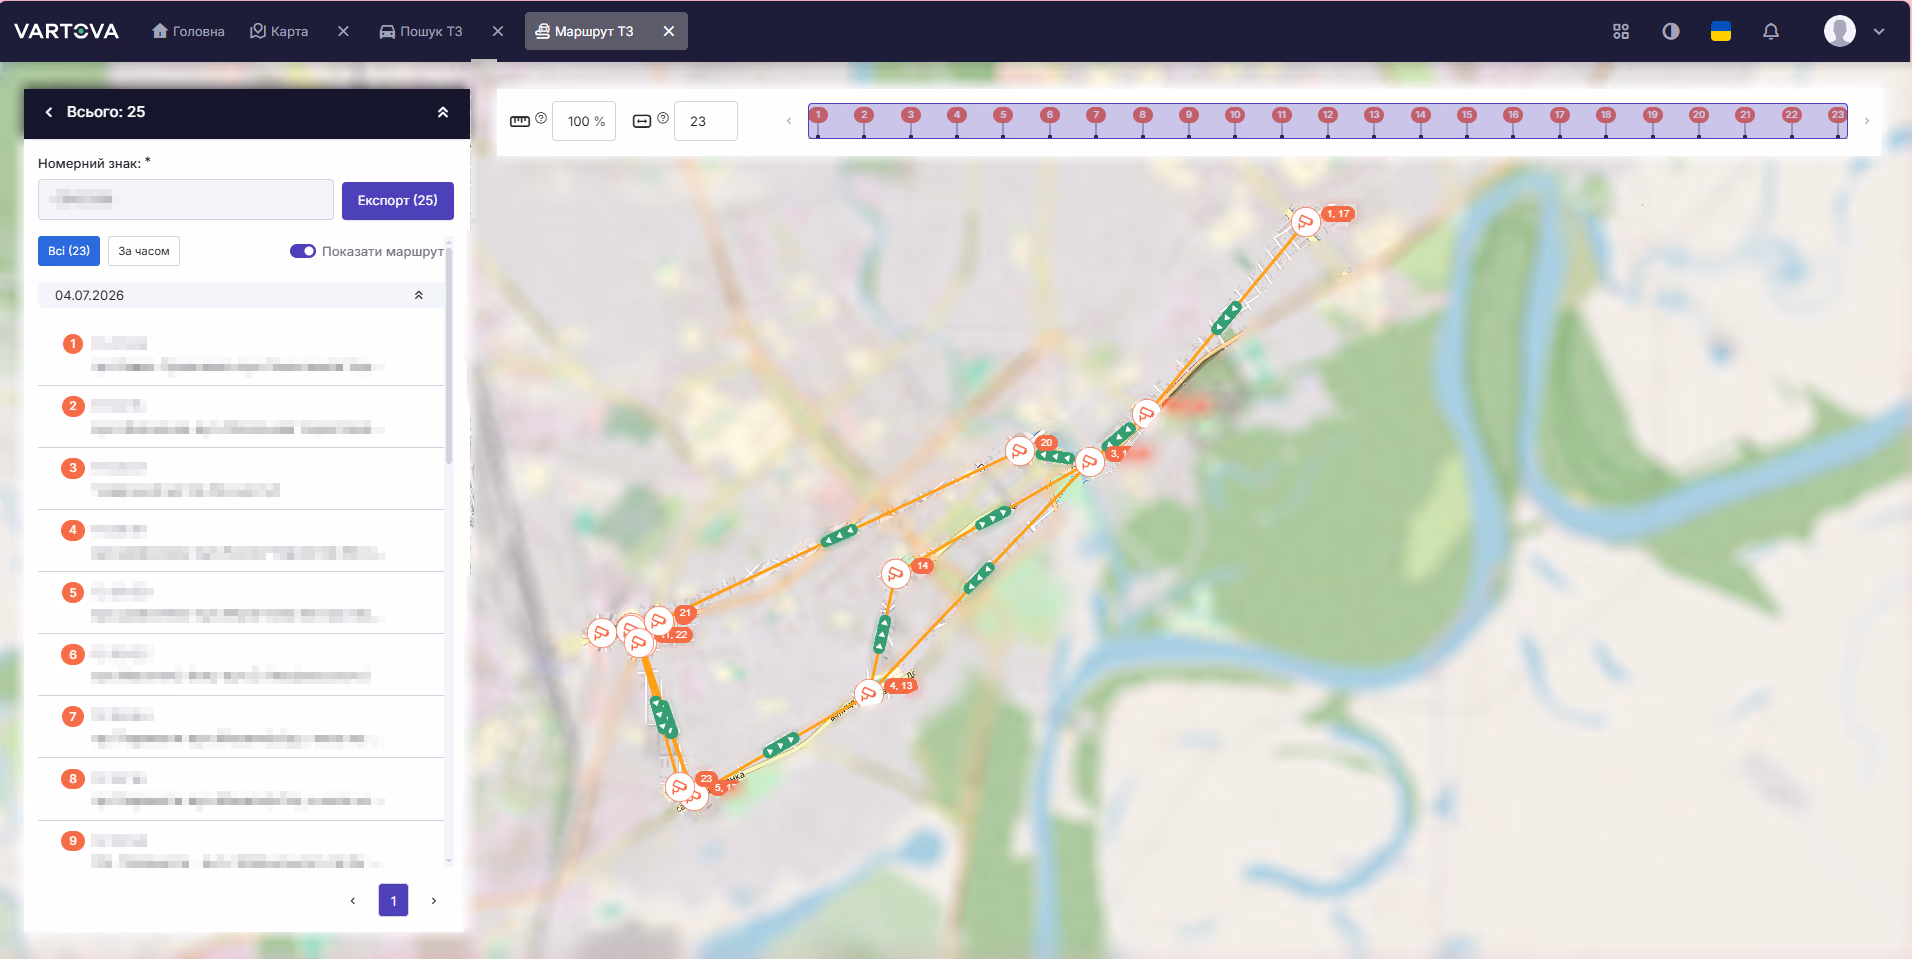Open the apps grid menu
Image resolution: width=1912 pixels, height=959 pixels.
1621,31
